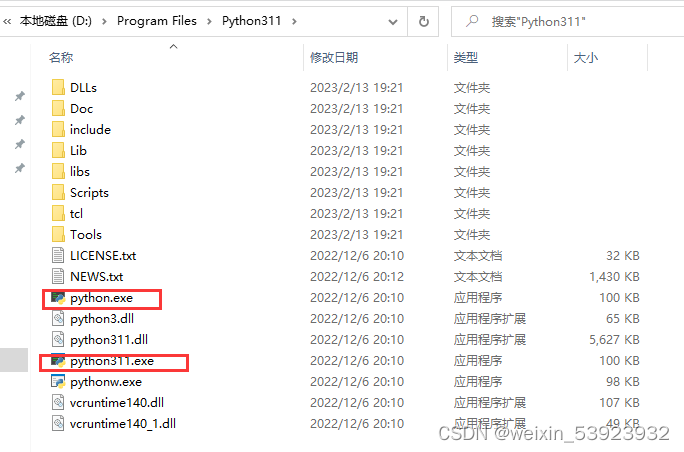Select the include folder name
The image size is (684, 452).
click(90, 129)
